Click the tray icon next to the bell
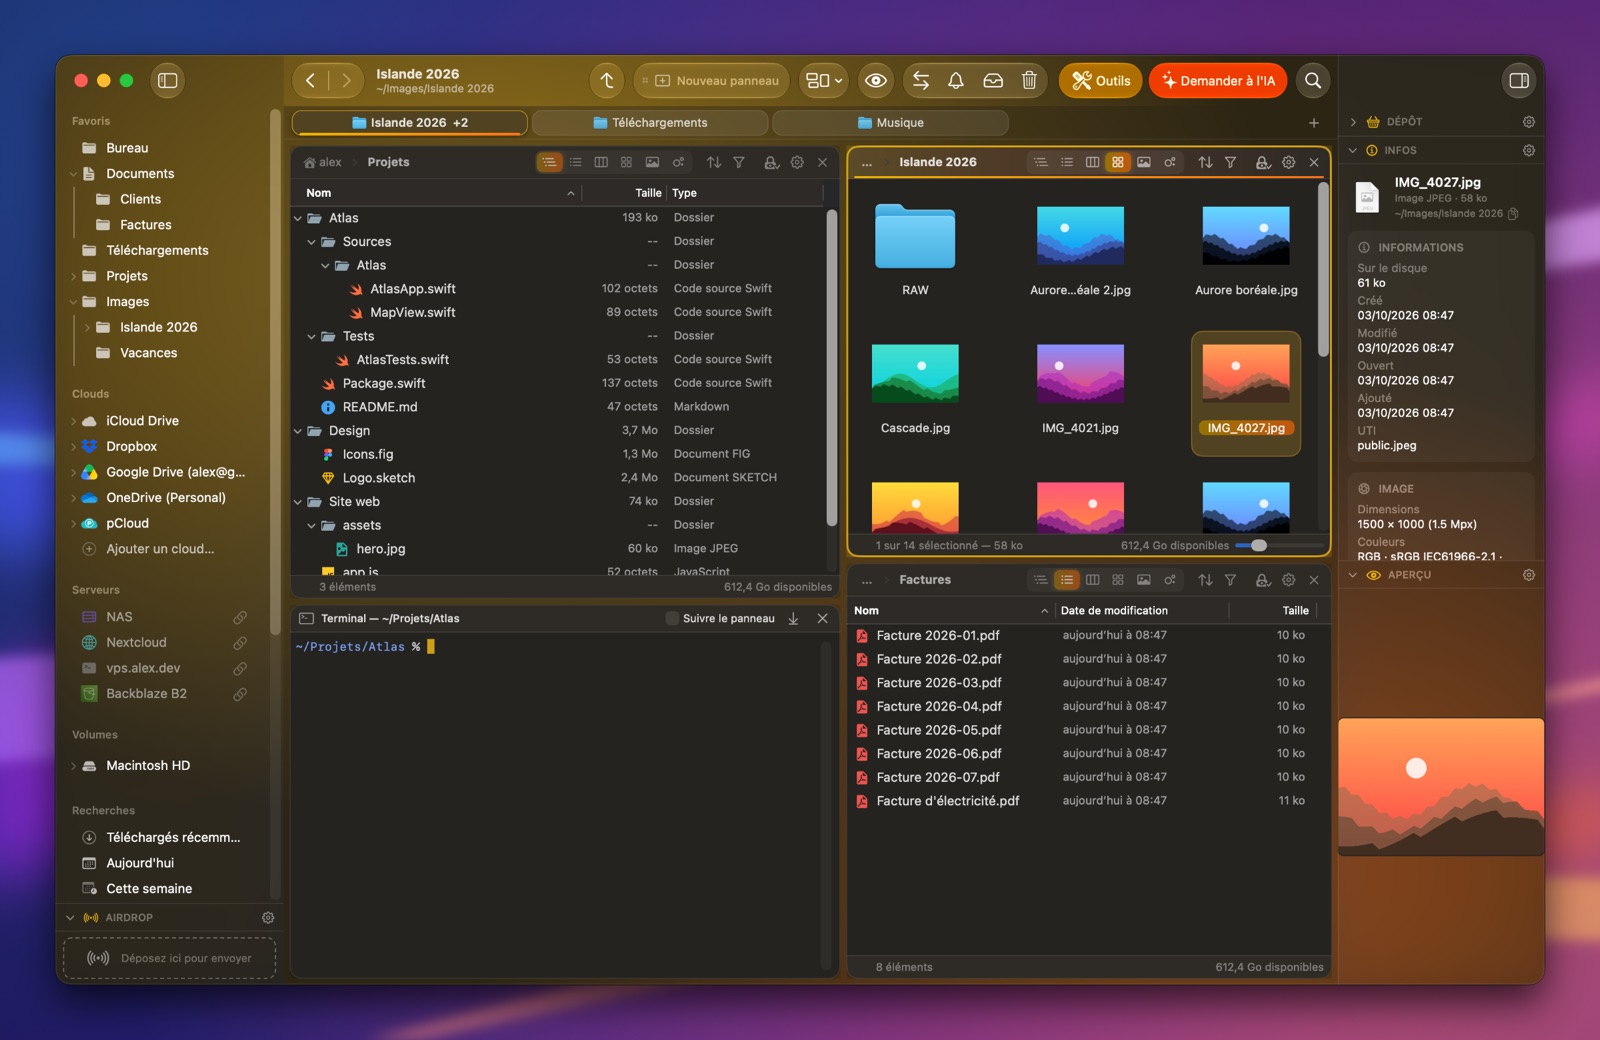Image resolution: width=1600 pixels, height=1040 pixels. click(993, 81)
